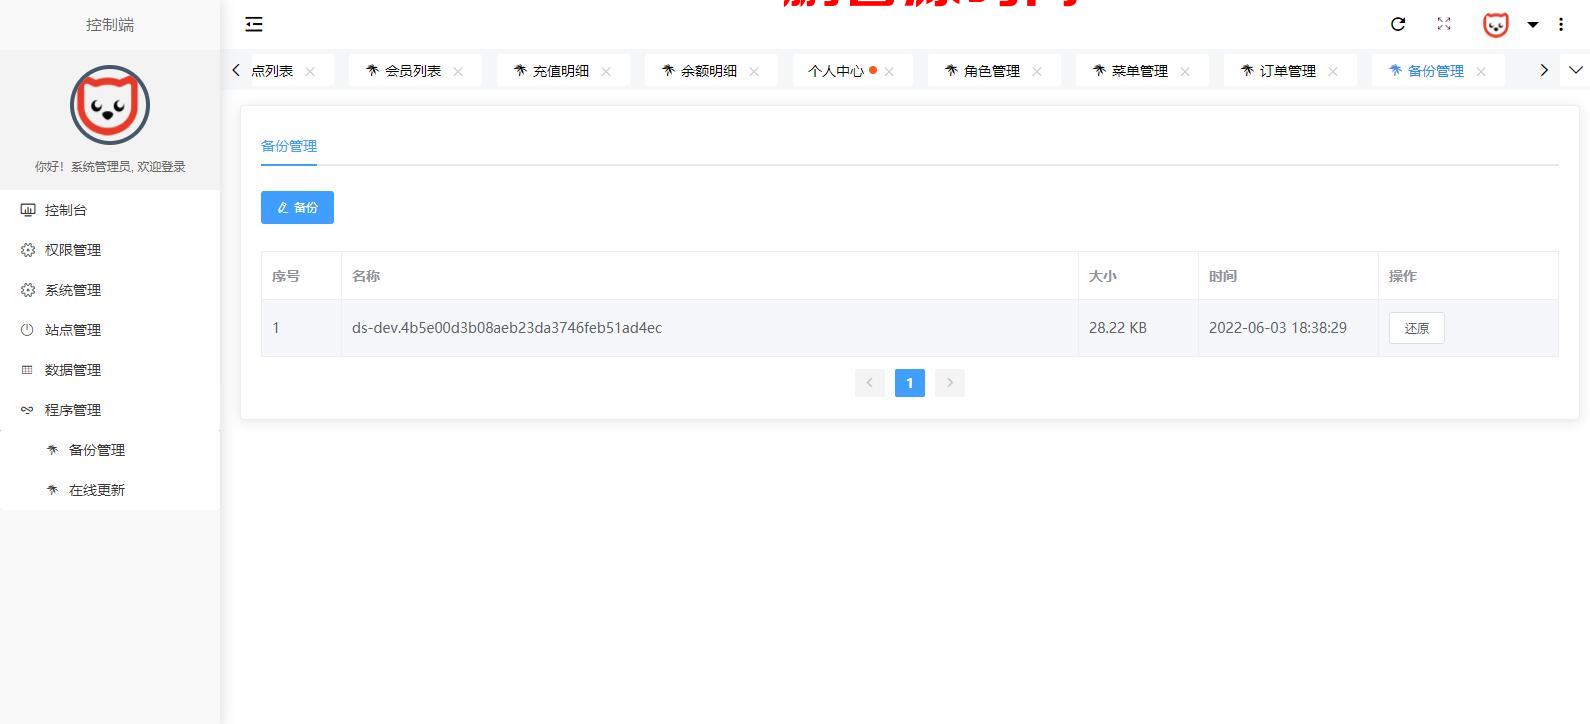Click the cat avatar in the top-right header
1590x724 pixels.
coord(1495,25)
